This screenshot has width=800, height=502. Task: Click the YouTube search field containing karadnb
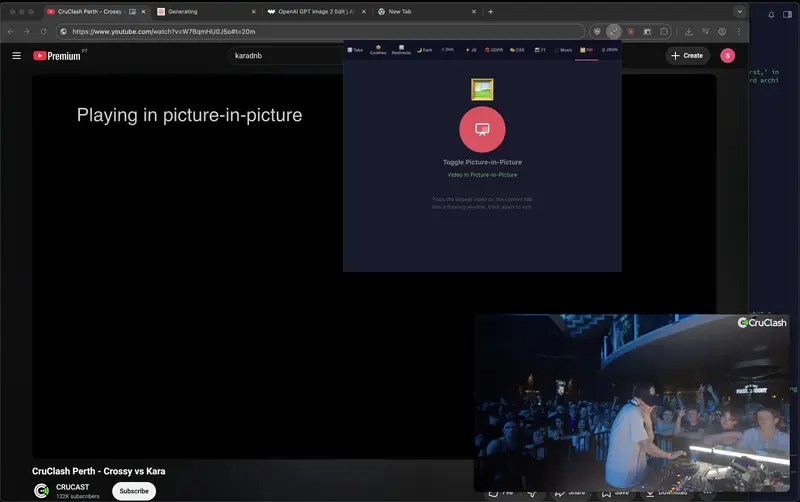[286, 56]
